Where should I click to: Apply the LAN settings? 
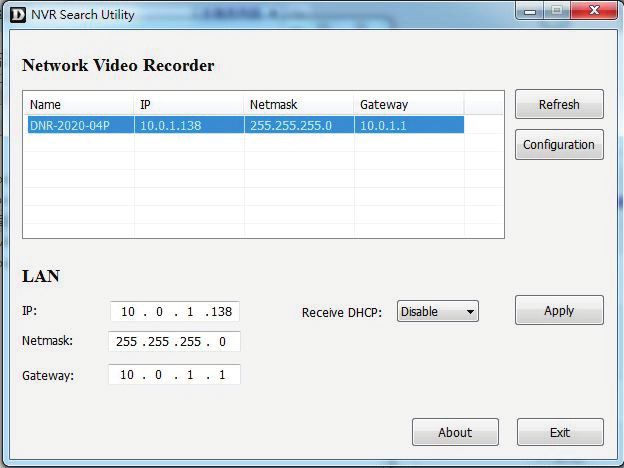pos(559,310)
